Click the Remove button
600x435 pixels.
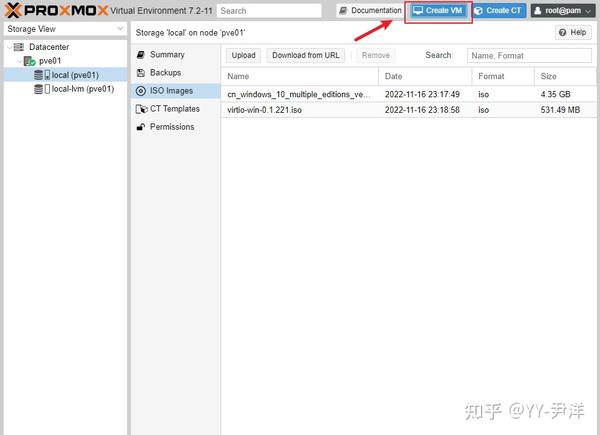tap(376, 55)
